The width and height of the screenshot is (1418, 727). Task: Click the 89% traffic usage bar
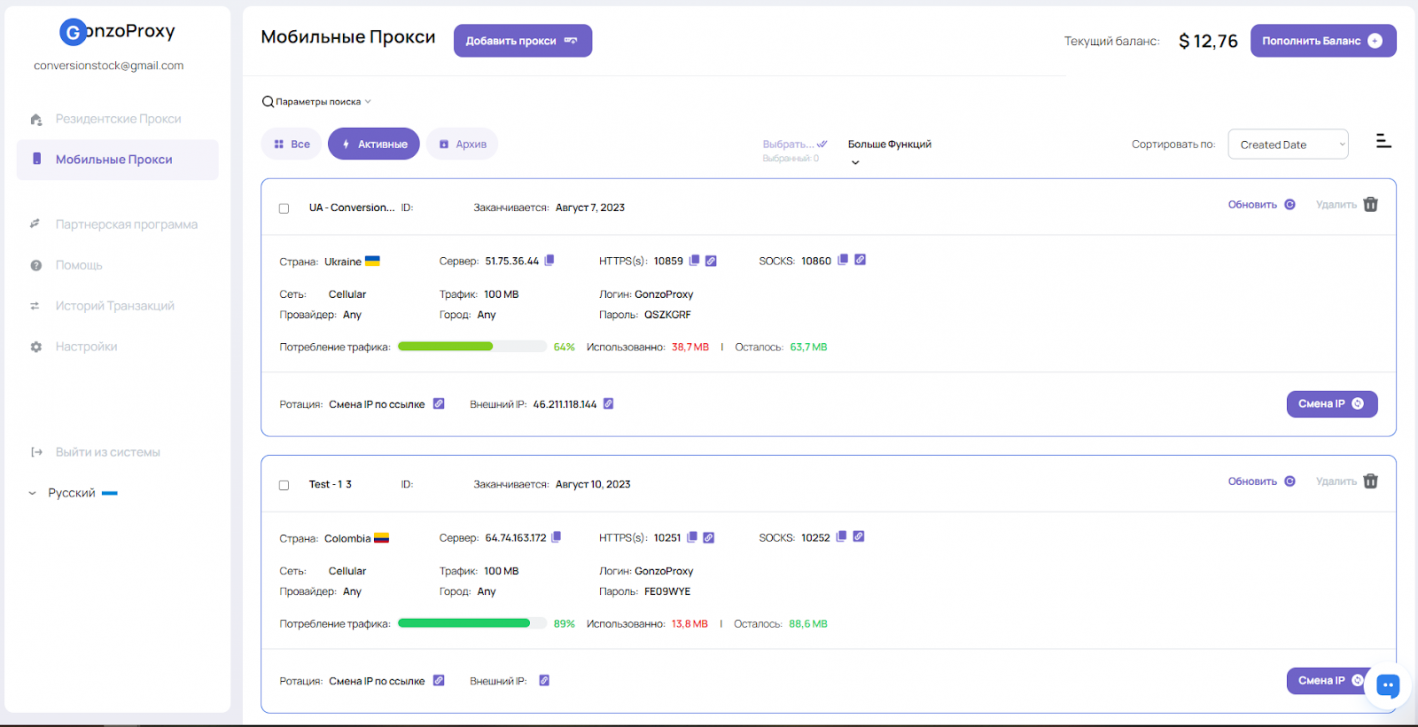(x=472, y=623)
